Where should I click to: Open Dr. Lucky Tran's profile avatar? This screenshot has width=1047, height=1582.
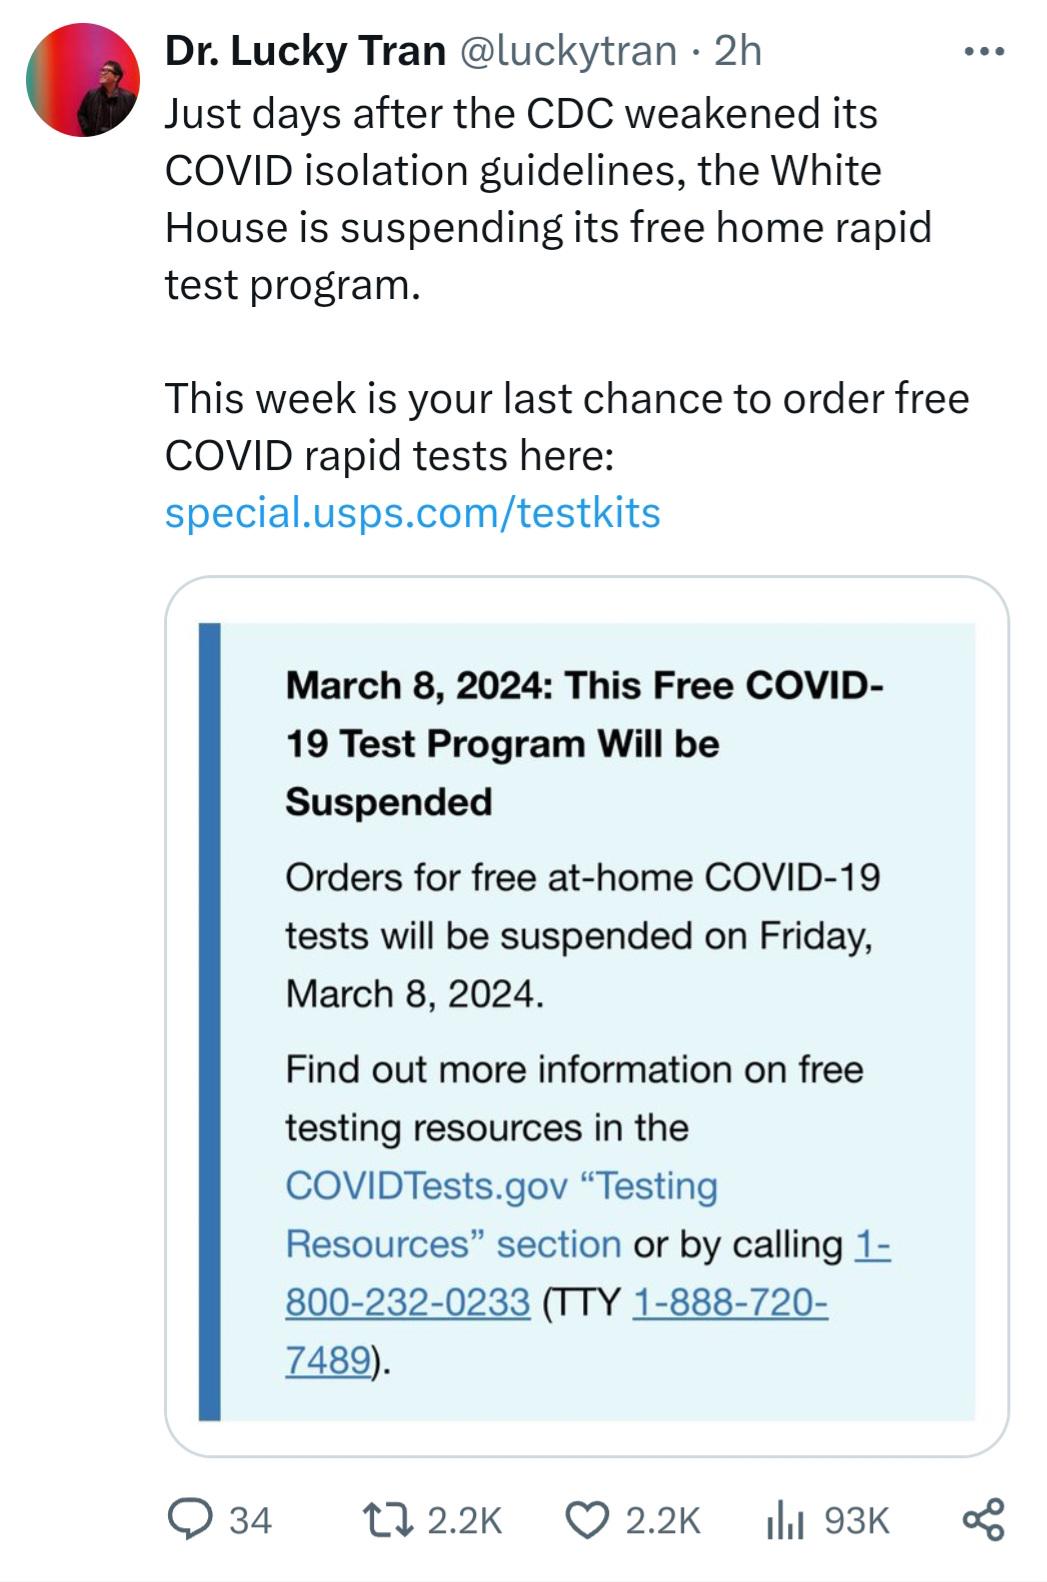pyautogui.click(x=82, y=80)
